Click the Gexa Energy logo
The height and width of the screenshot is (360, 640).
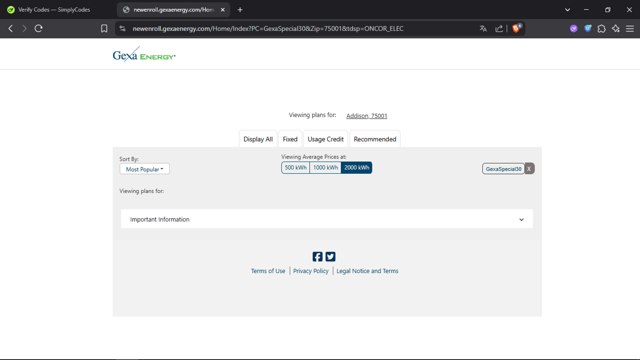[x=144, y=54]
